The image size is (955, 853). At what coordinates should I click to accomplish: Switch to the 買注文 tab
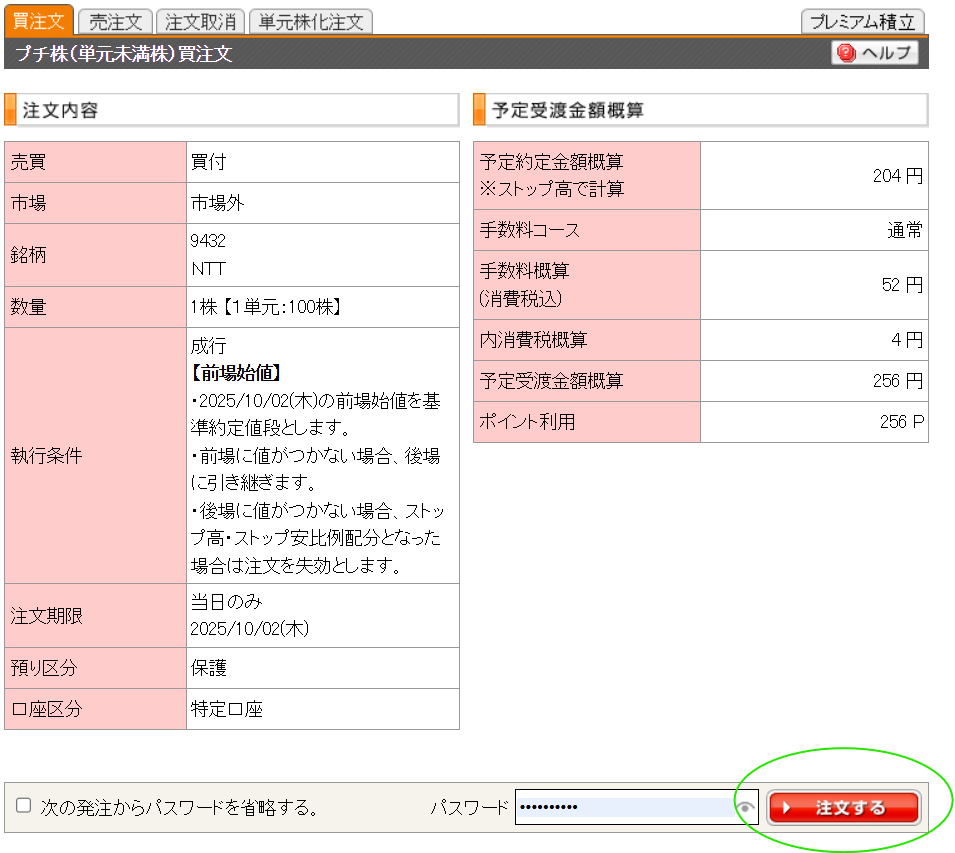(38, 21)
